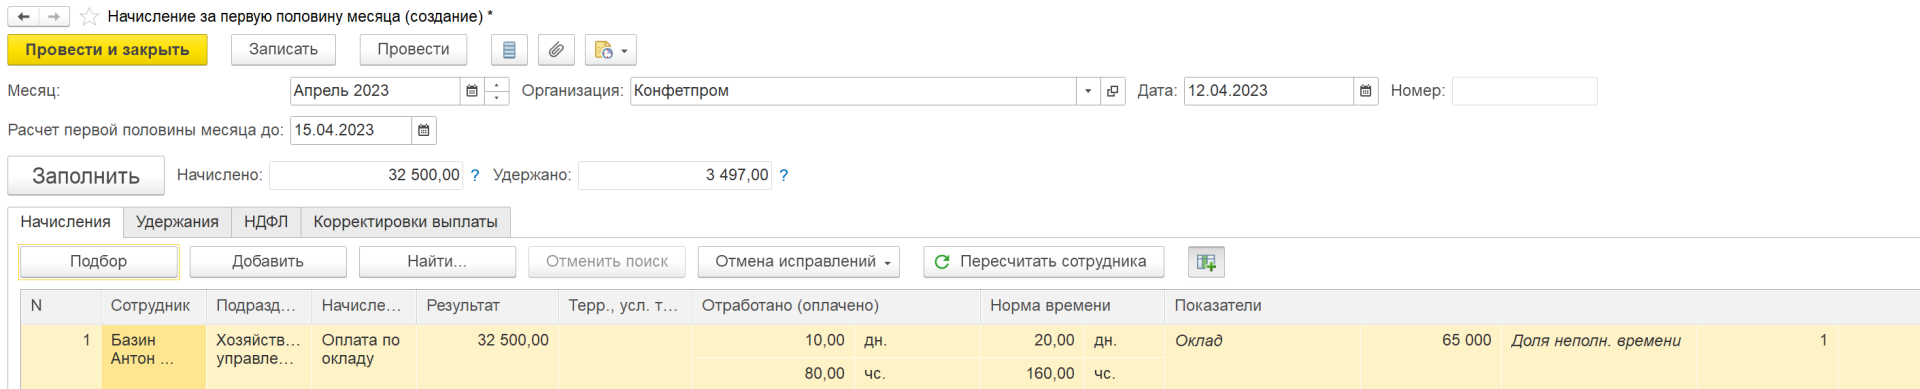Click the Провести button
The width and height of the screenshot is (1920, 389).
[413, 50]
